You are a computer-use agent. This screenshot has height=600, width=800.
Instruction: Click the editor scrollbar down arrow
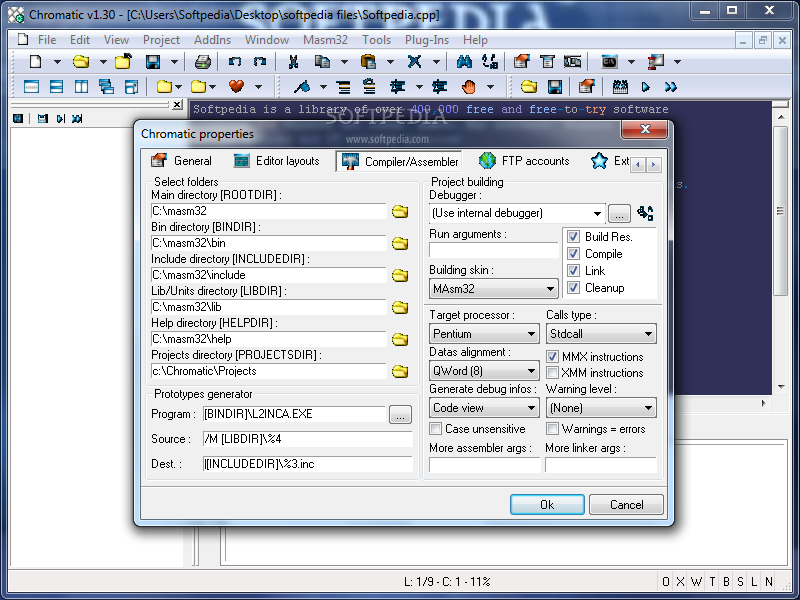(x=781, y=387)
